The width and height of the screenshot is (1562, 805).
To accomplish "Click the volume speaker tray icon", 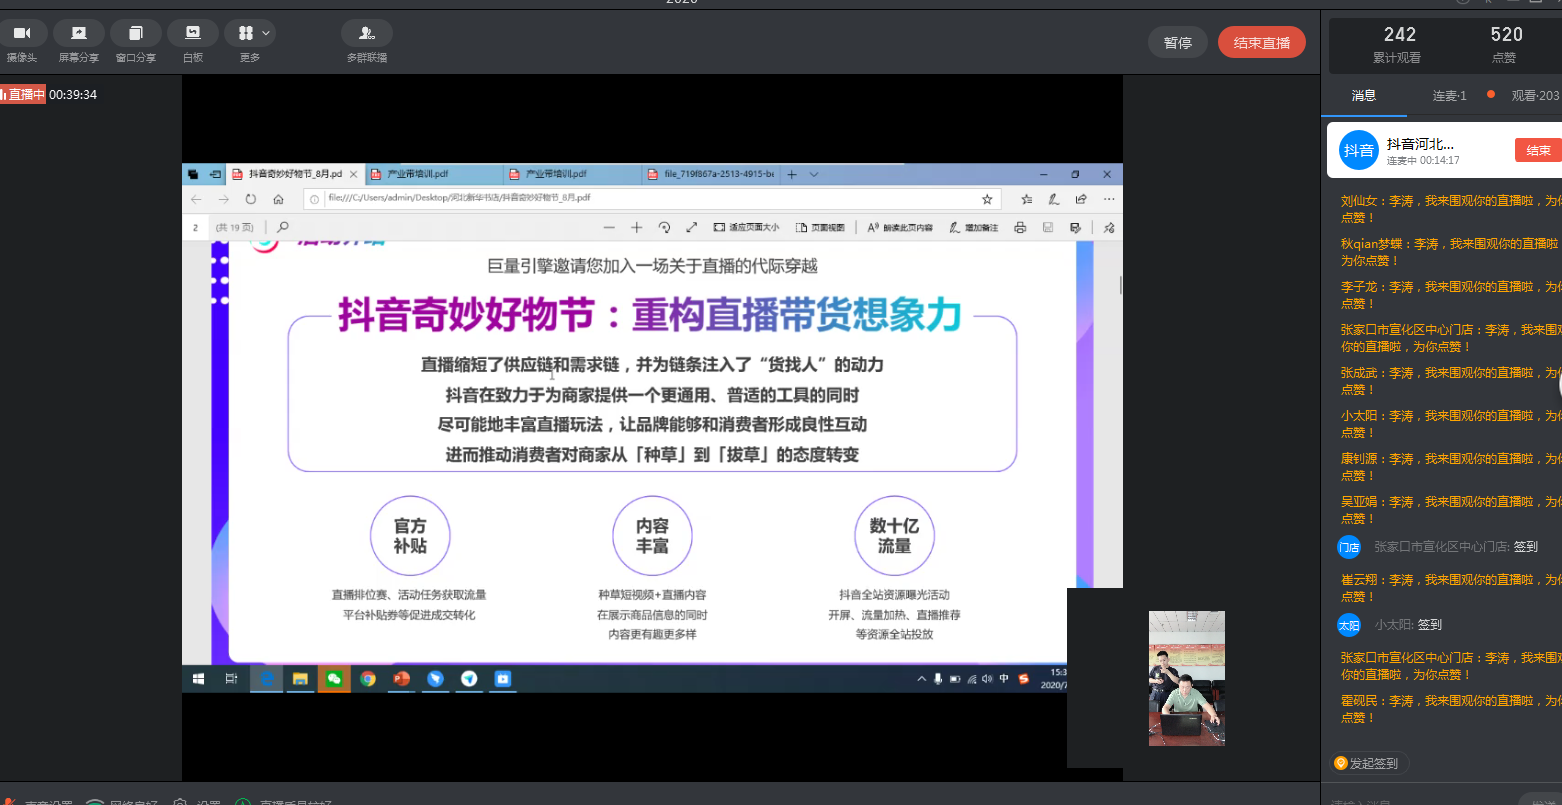I will (x=987, y=679).
